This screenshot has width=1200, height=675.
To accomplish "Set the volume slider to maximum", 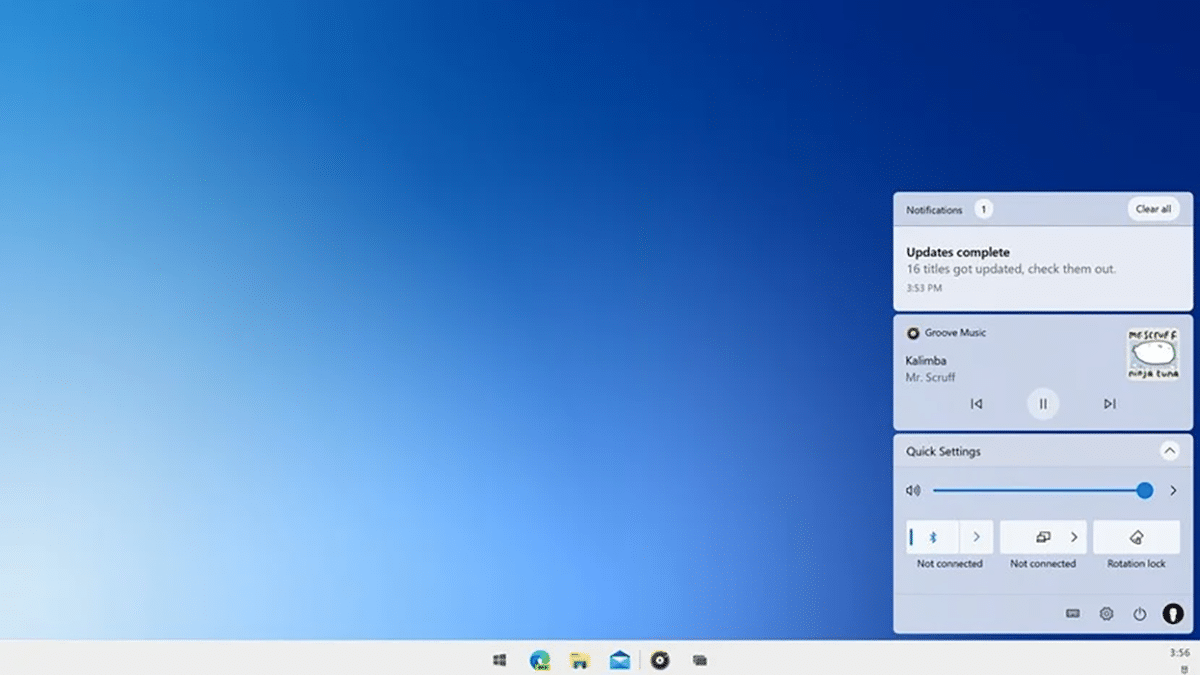I will (1144, 490).
